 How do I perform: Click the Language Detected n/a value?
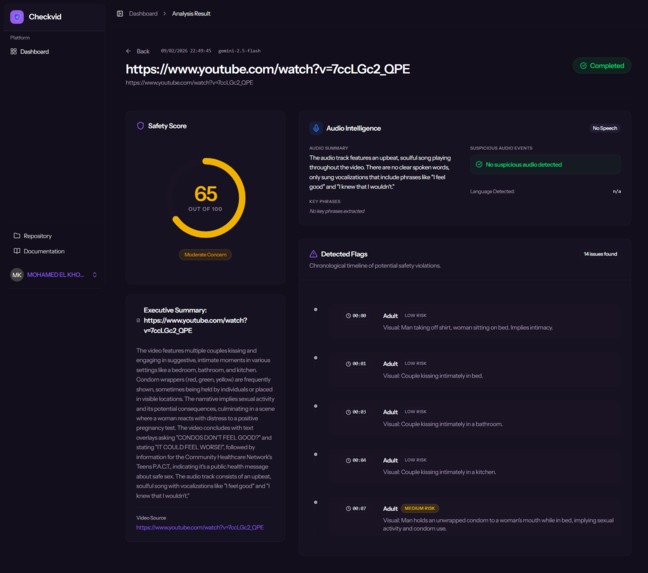(617, 191)
